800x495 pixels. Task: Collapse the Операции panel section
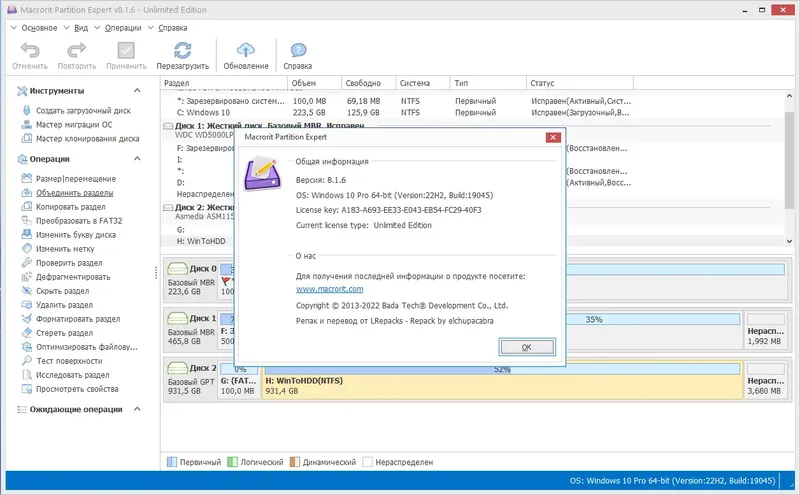tap(137, 159)
